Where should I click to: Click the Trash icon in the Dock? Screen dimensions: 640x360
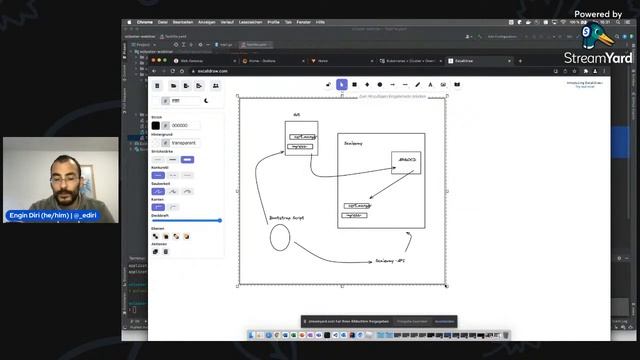tap(506, 335)
